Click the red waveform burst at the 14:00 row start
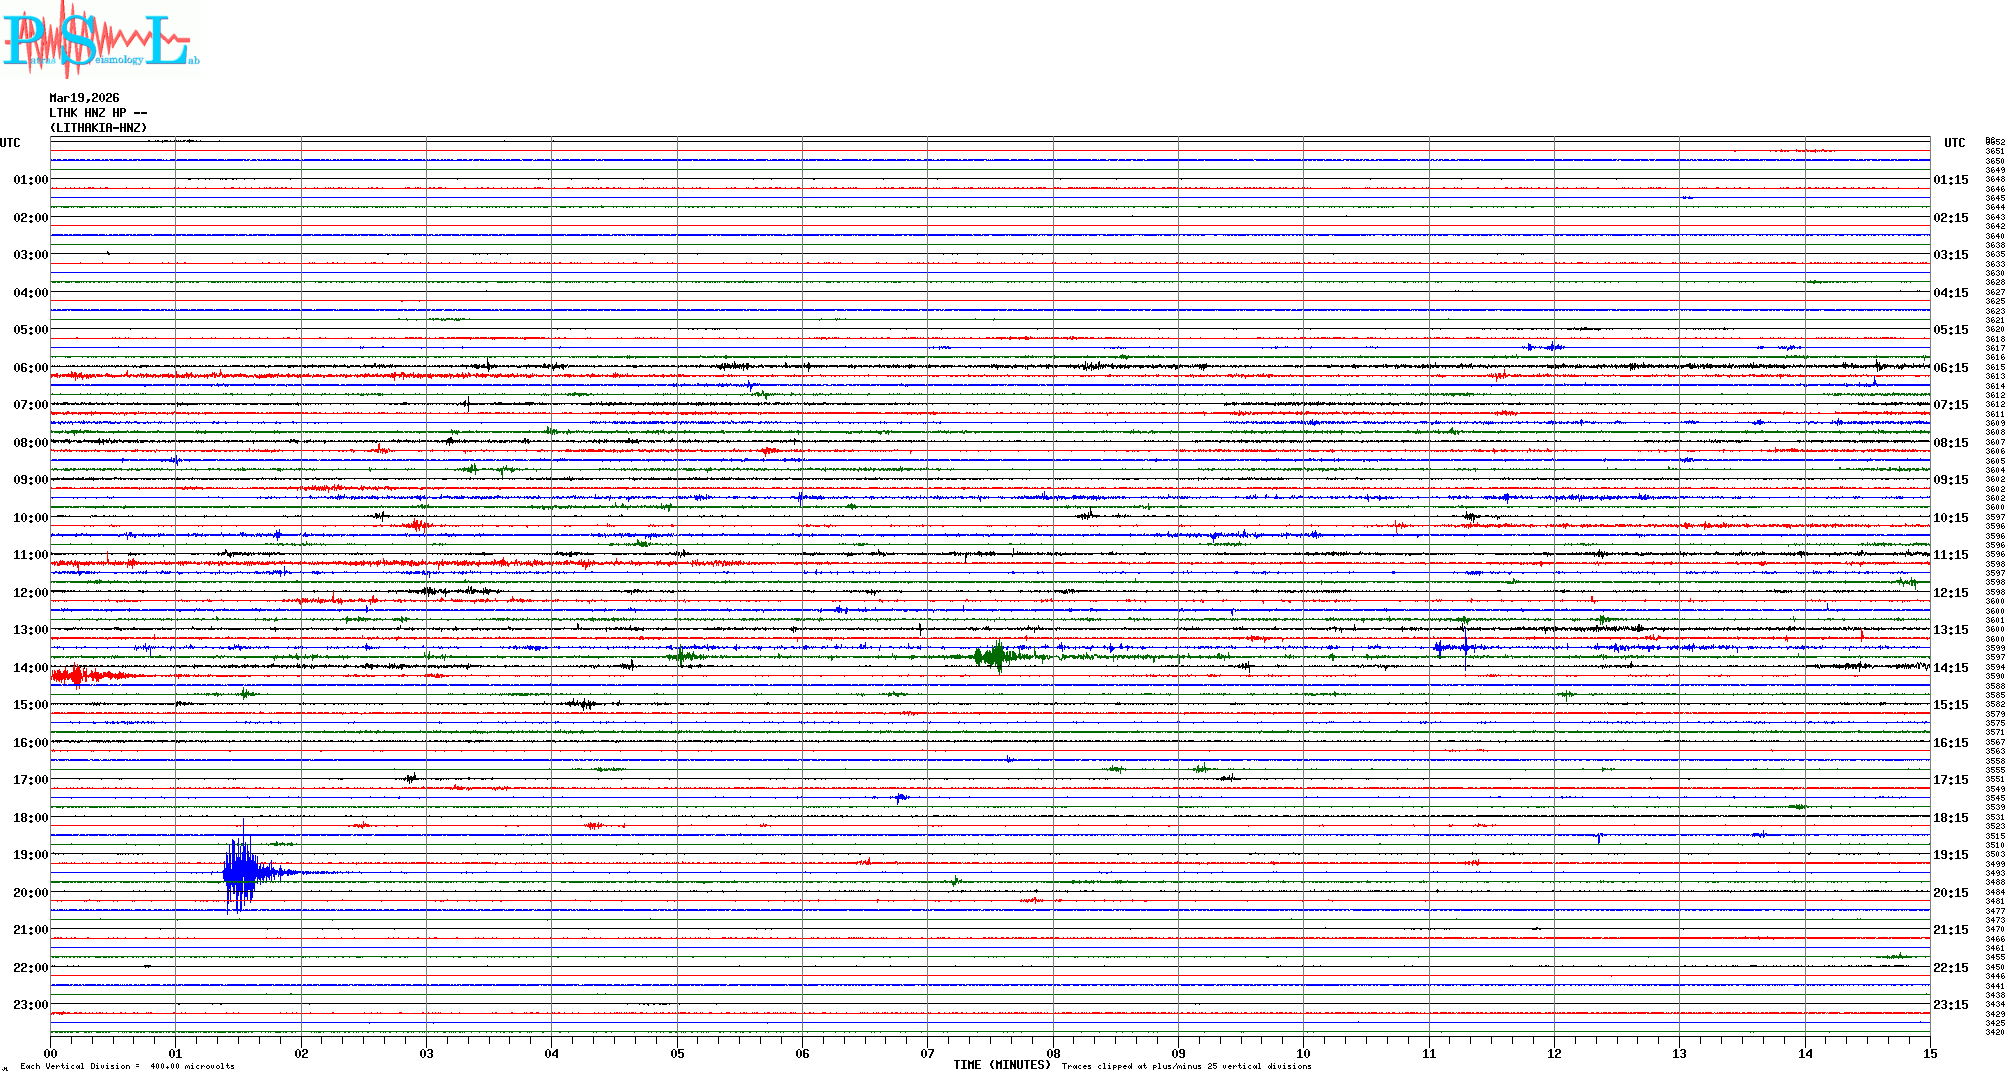This screenshot has height=1080, width=2010. 75,677
